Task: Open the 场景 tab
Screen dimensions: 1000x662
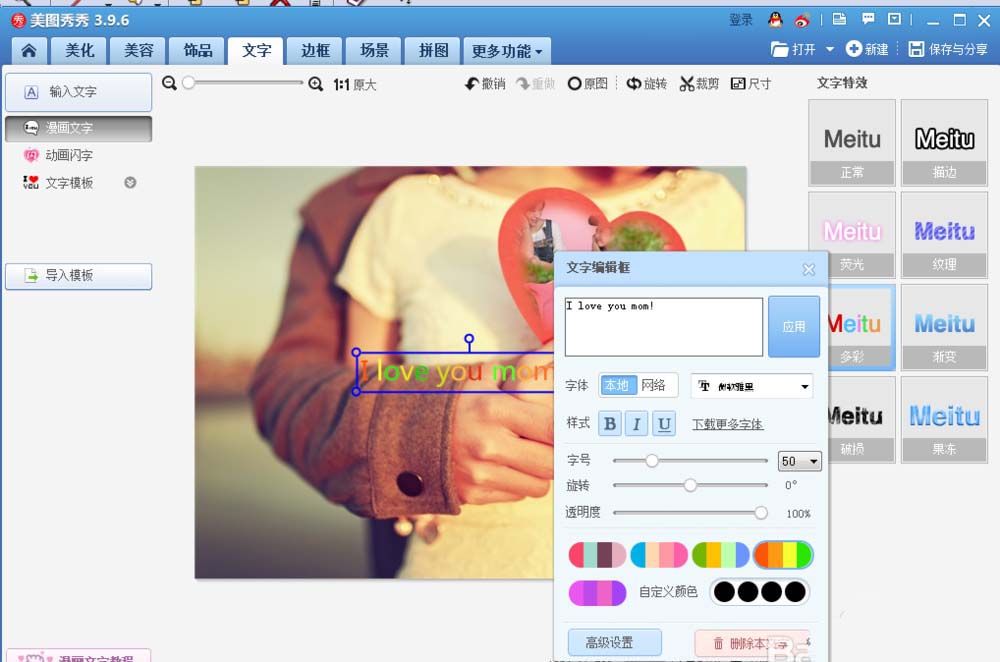Action: (x=374, y=50)
